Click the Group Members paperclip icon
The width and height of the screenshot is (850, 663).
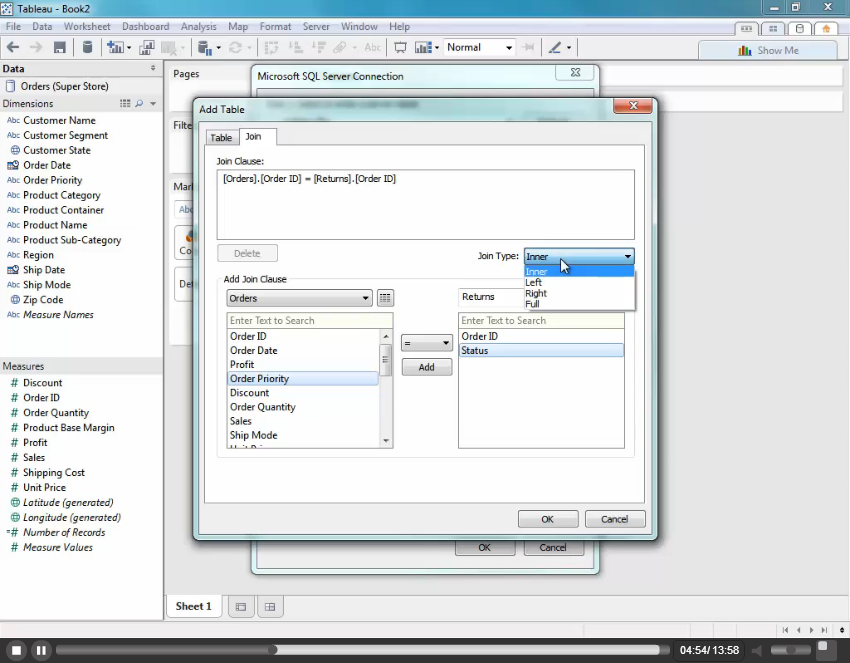pos(340,48)
